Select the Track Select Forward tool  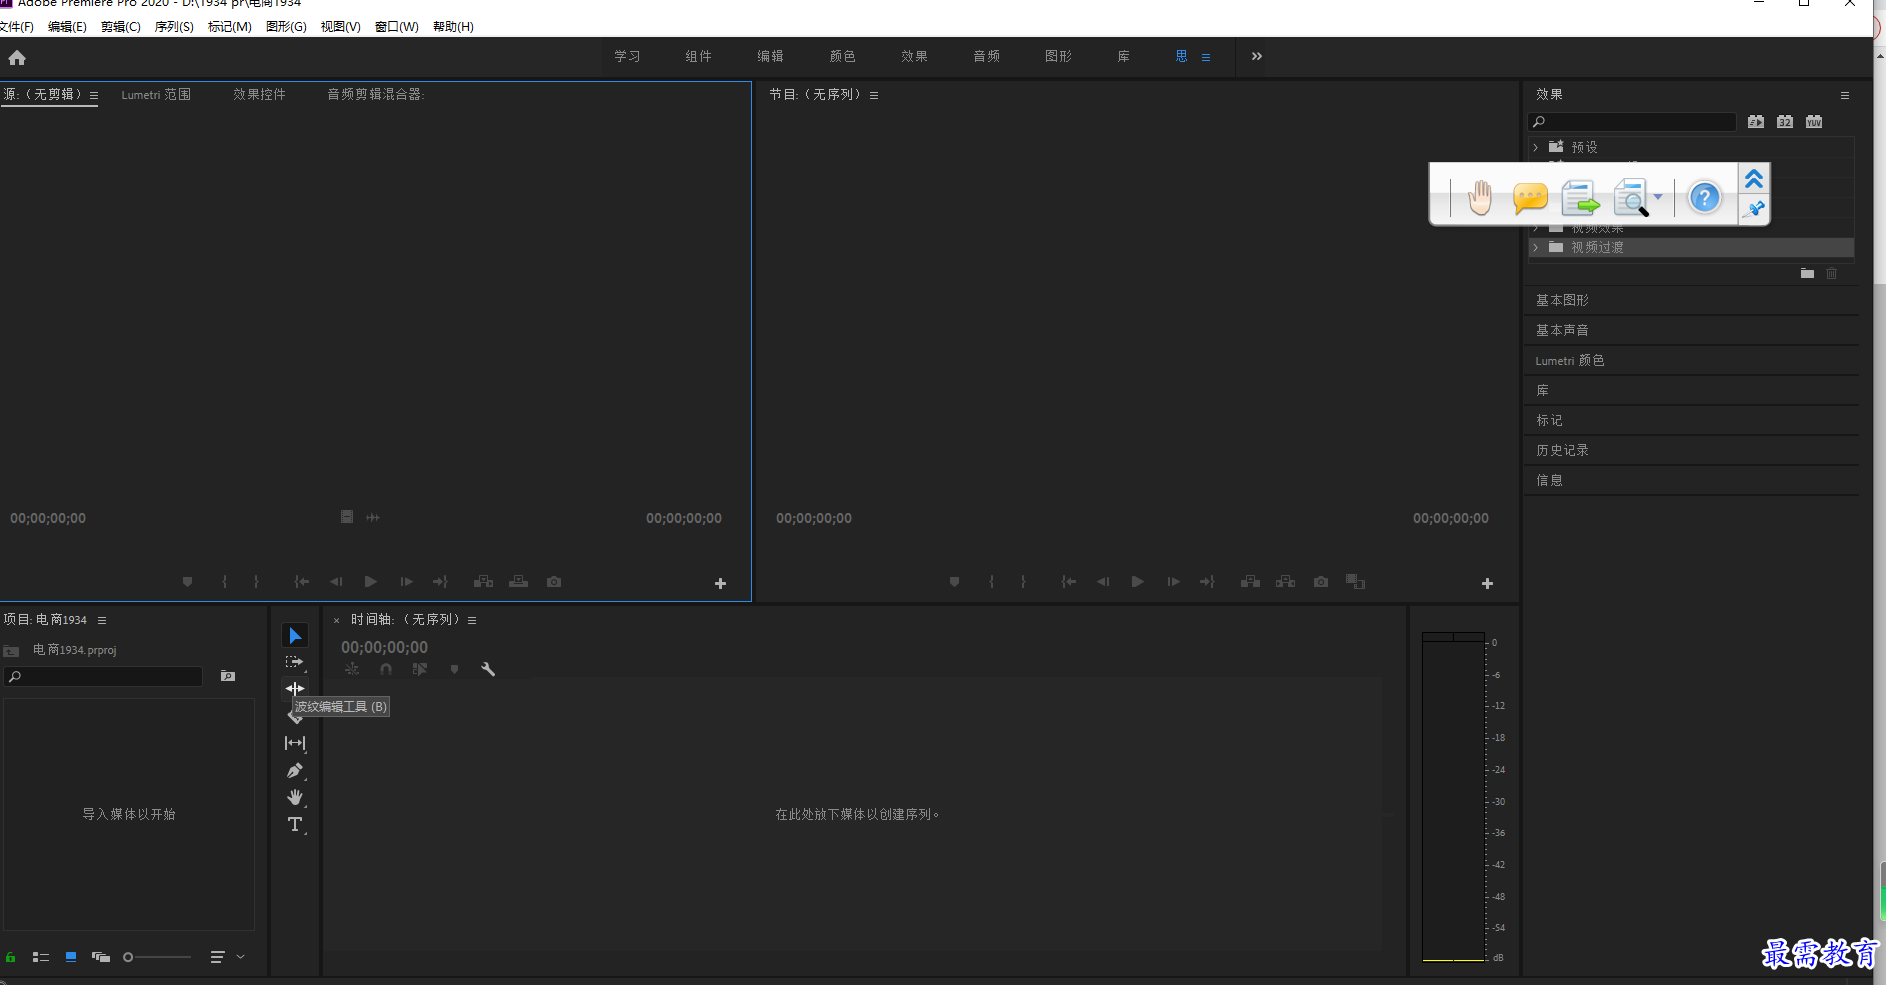(x=294, y=662)
